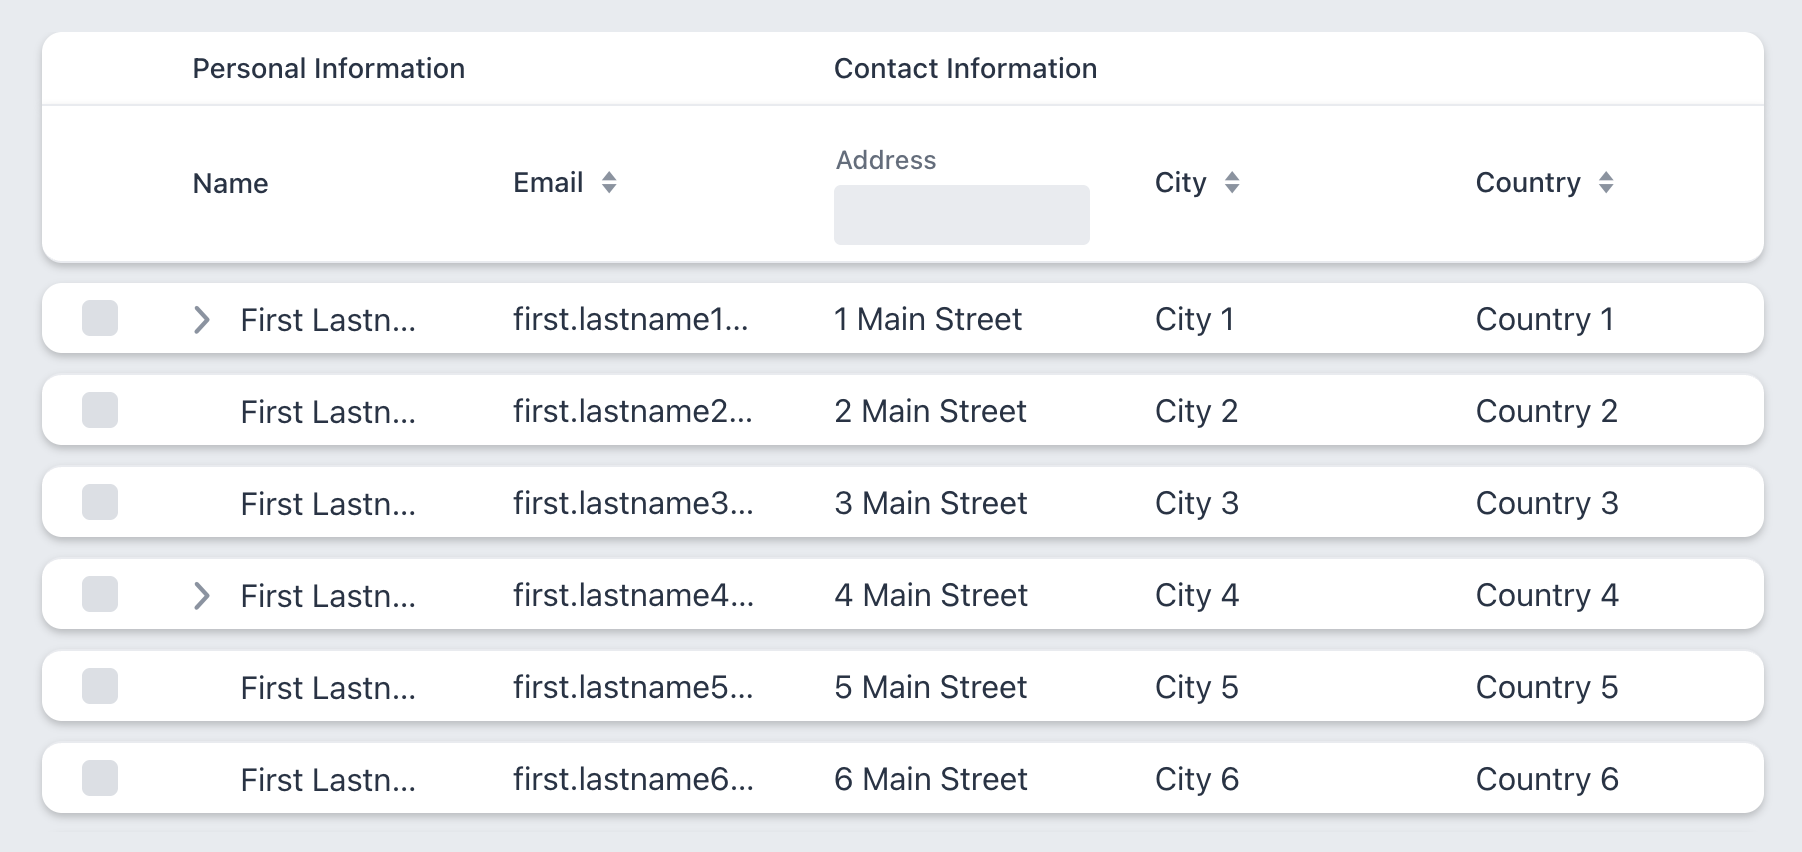Check the box for City 2 row
This screenshot has height=852, width=1802.
tap(100, 411)
